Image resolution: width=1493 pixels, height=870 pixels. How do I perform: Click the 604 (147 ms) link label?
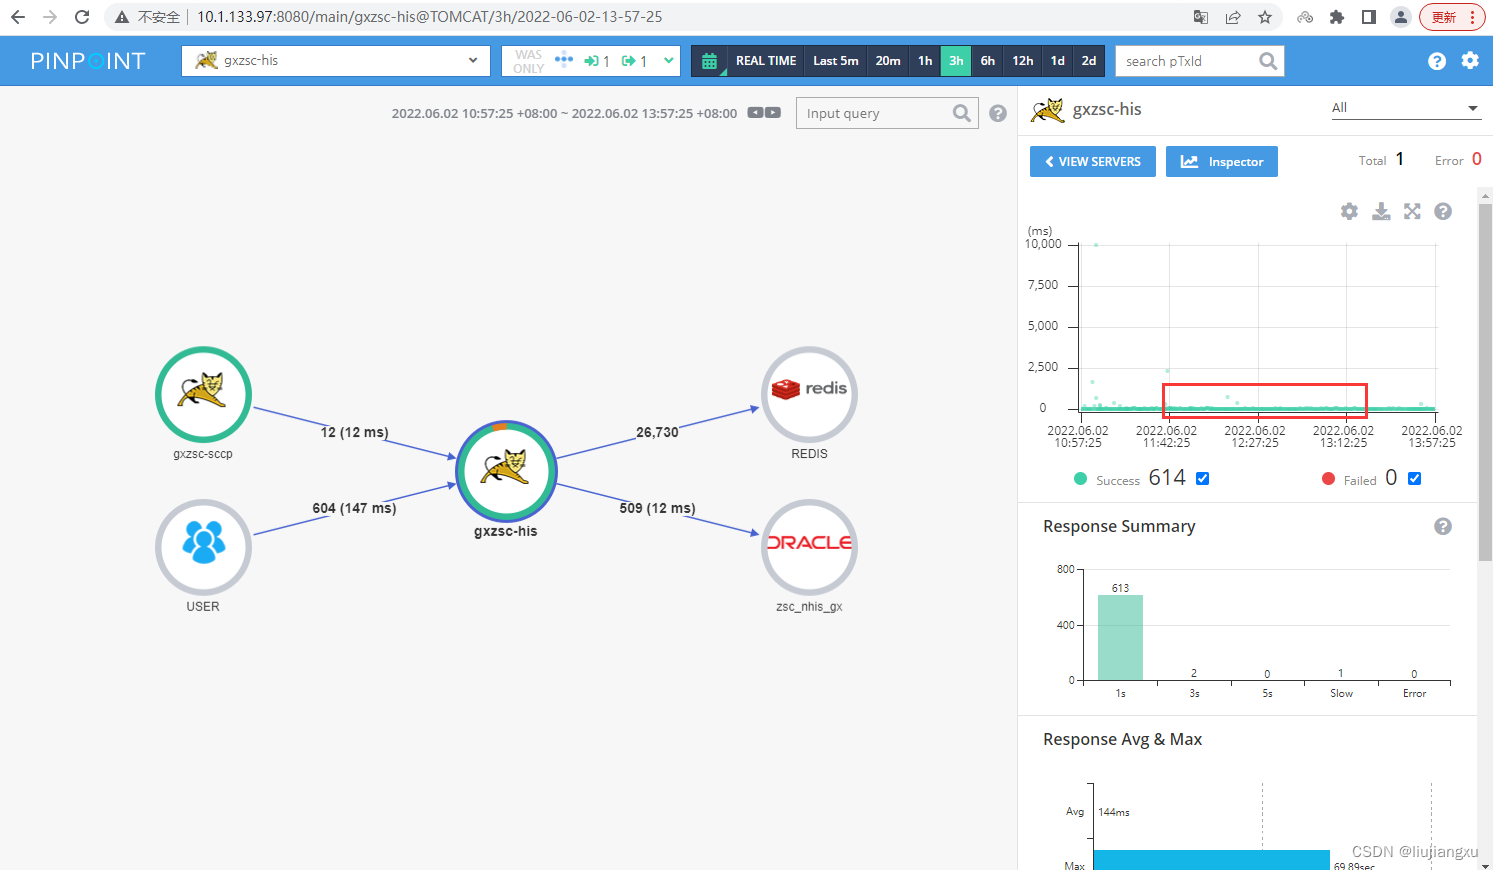pos(354,508)
